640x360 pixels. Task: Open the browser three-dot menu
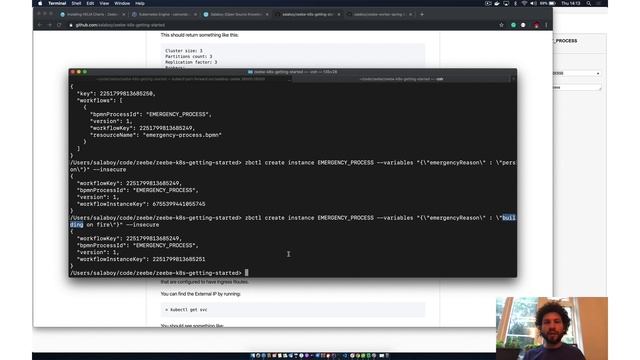pyautogui.click(x=546, y=25)
